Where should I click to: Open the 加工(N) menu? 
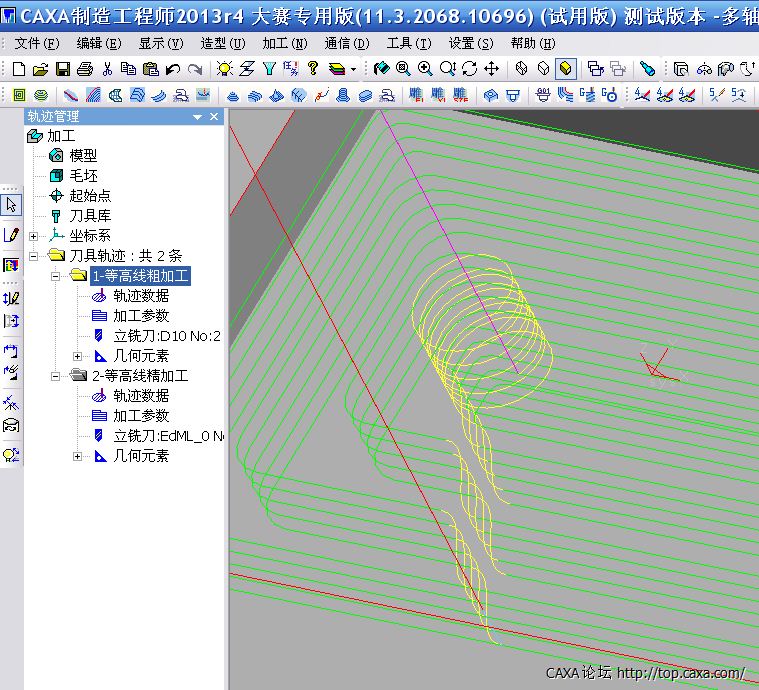(285, 43)
